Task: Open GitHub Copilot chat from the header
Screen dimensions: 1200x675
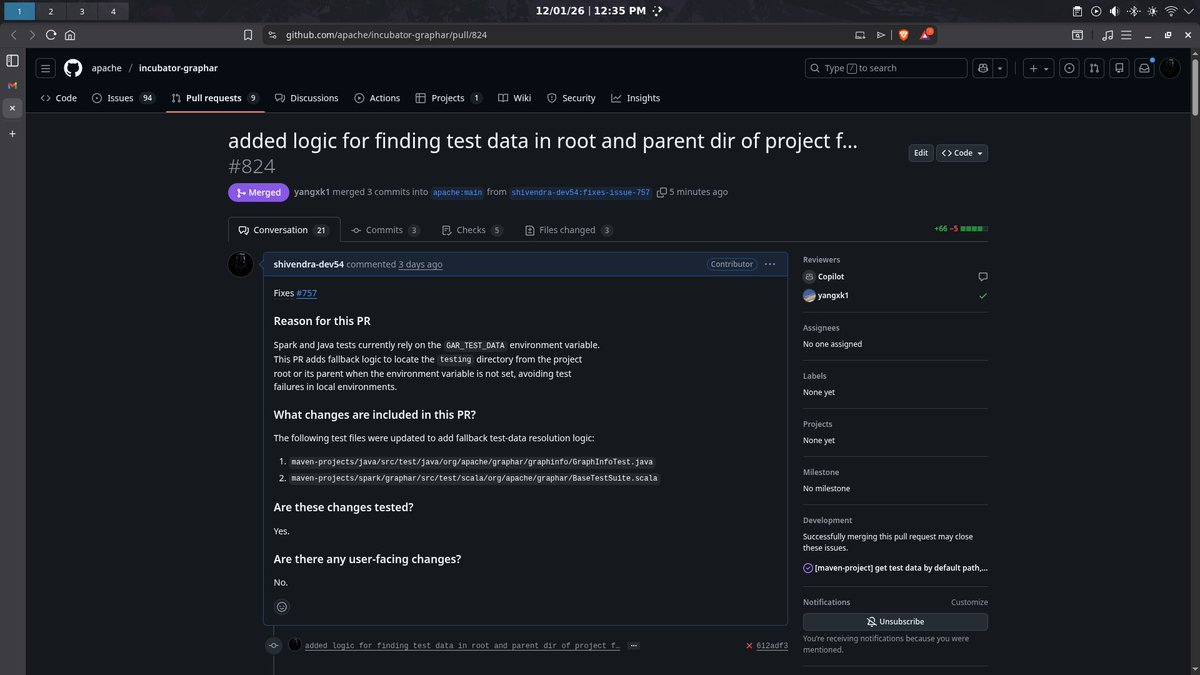Action: point(982,67)
